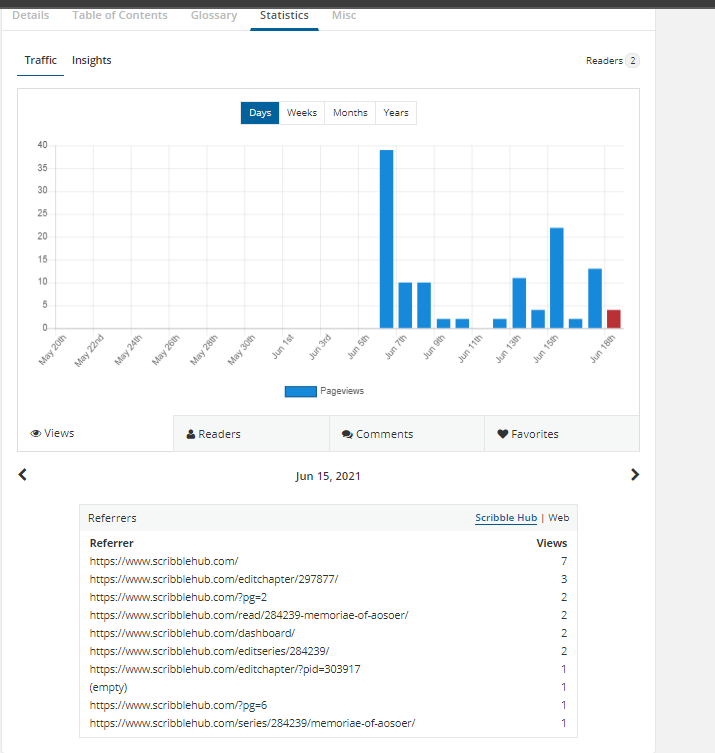Image resolution: width=715 pixels, height=753 pixels.
Task: Click the tallest Jun 6th bar
Action: [386, 239]
